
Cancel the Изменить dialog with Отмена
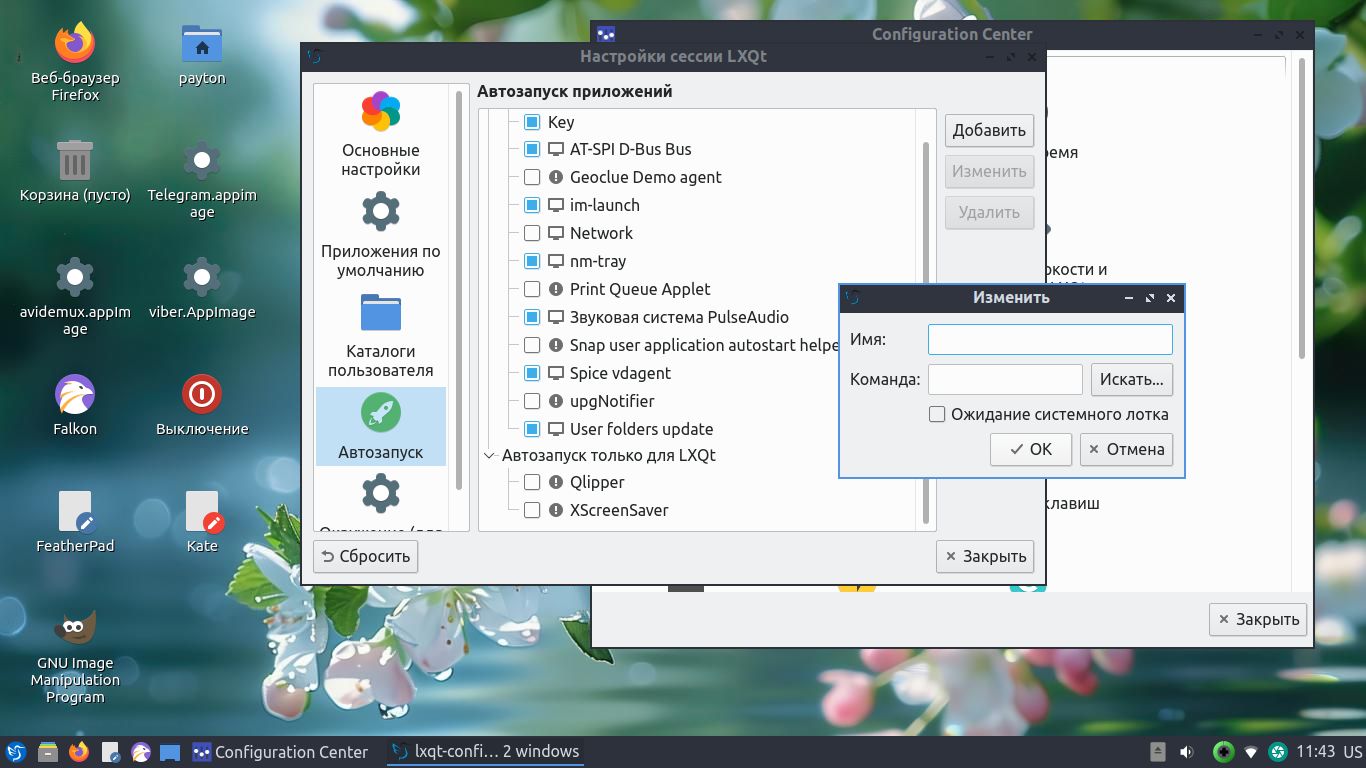(1126, 449)
